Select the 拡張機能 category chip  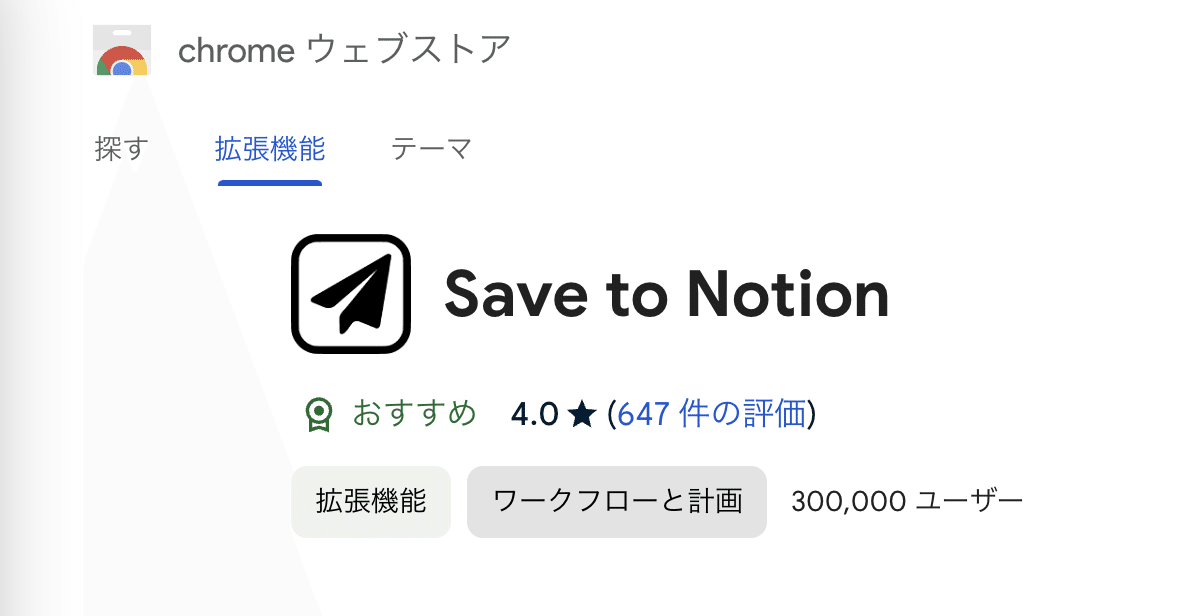coord(370,502)
